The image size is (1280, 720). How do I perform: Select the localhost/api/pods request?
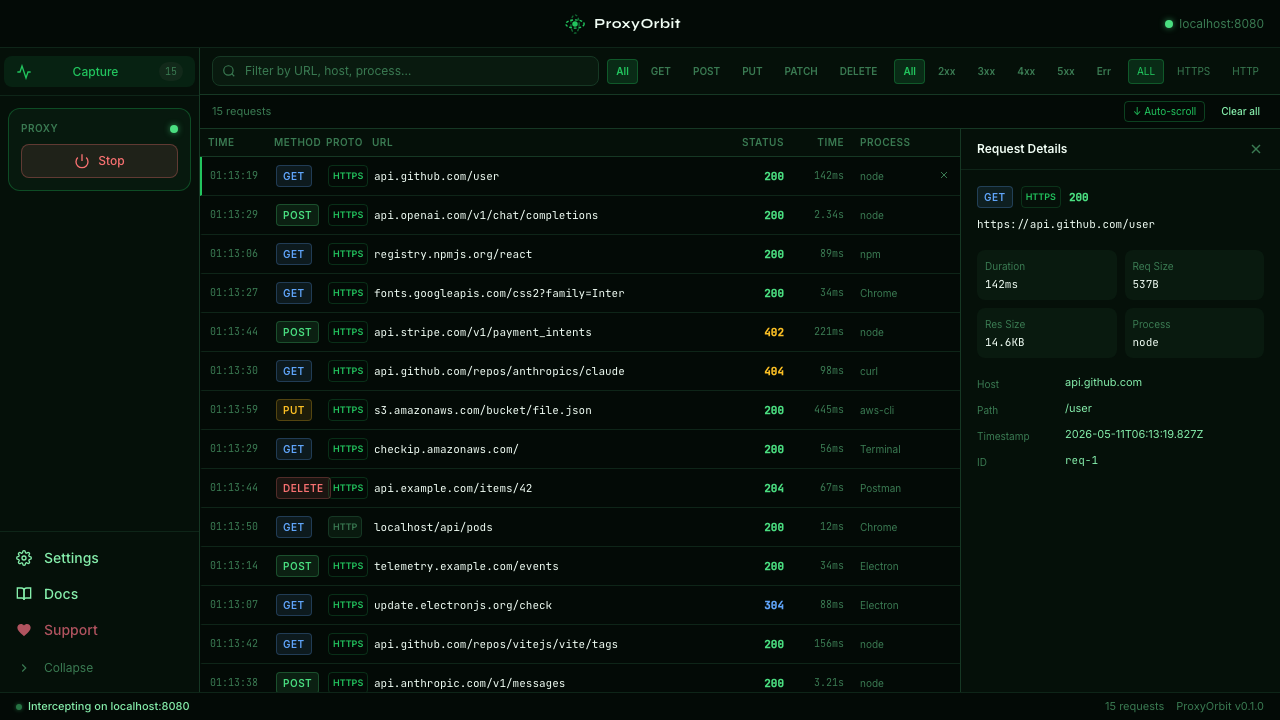580,527
